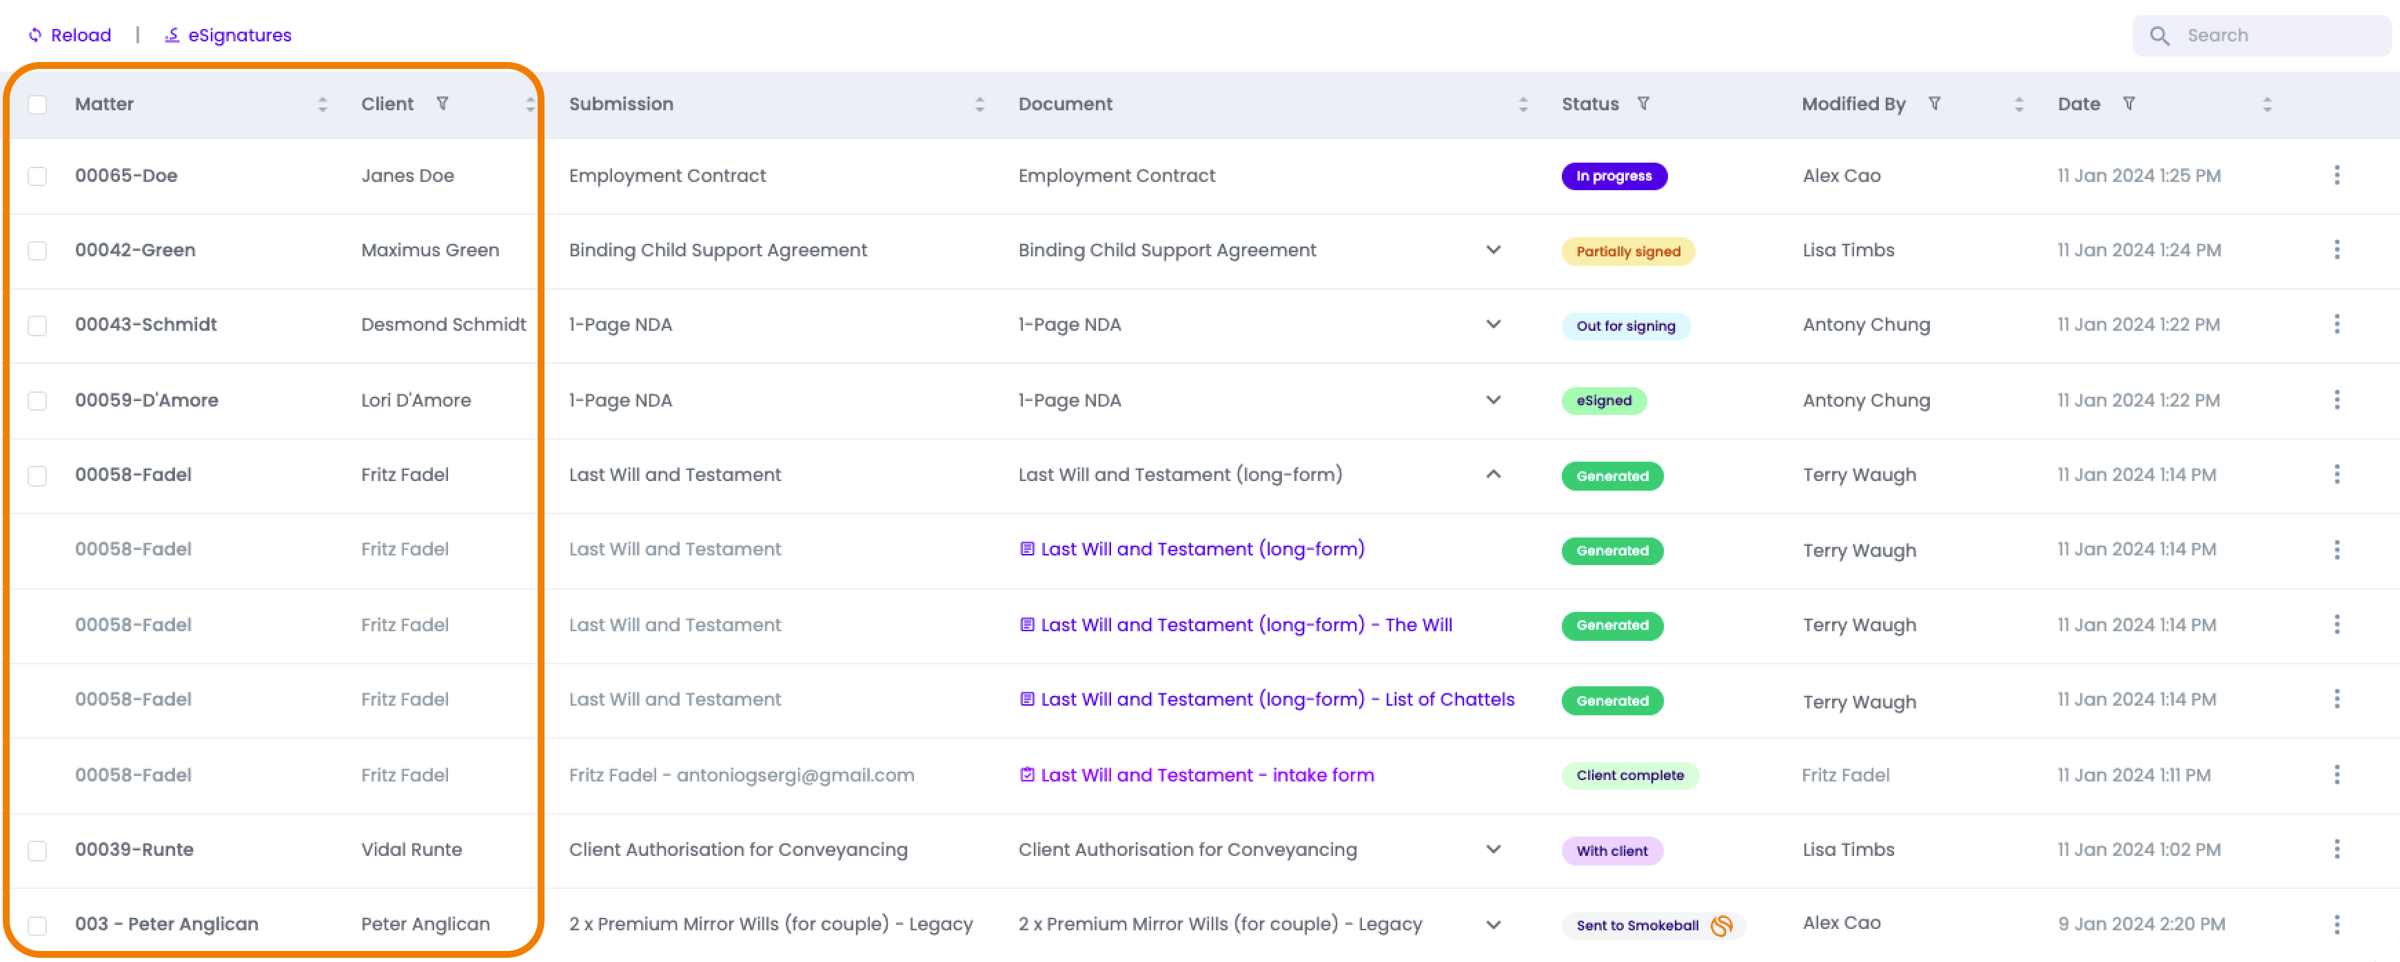
Task: Open the three-dot menu for 00065-Doe row
Action: click(2336, 176)
